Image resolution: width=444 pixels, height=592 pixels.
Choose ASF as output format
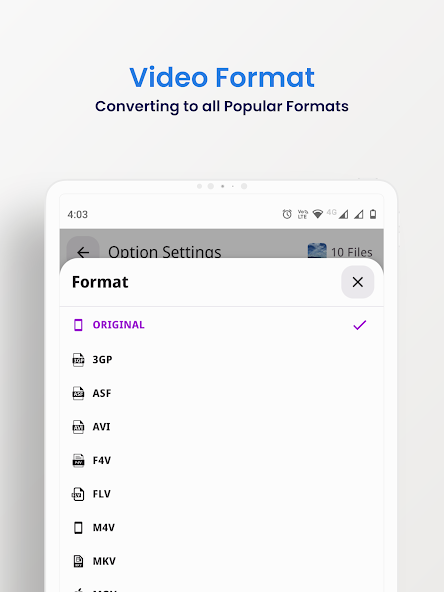[102, 393]
